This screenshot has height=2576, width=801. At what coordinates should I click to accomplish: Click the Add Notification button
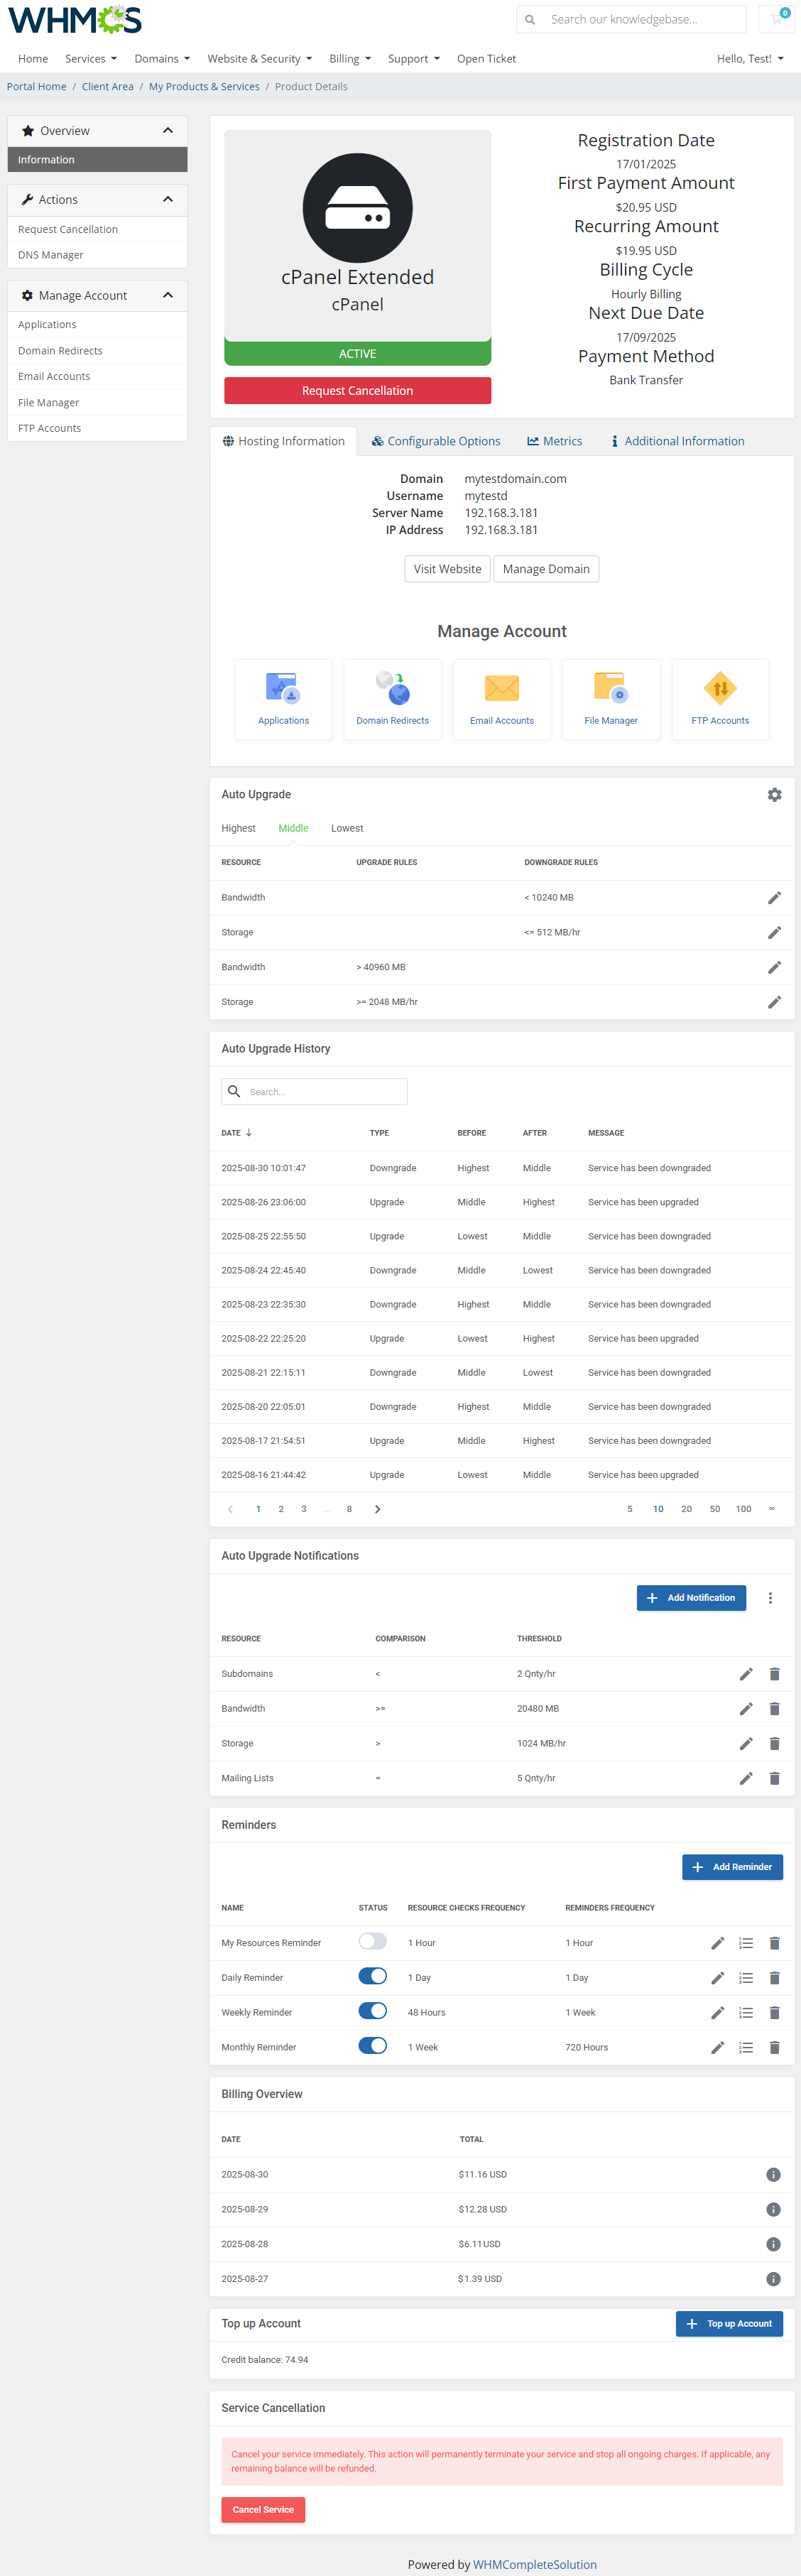point(691,1598)
